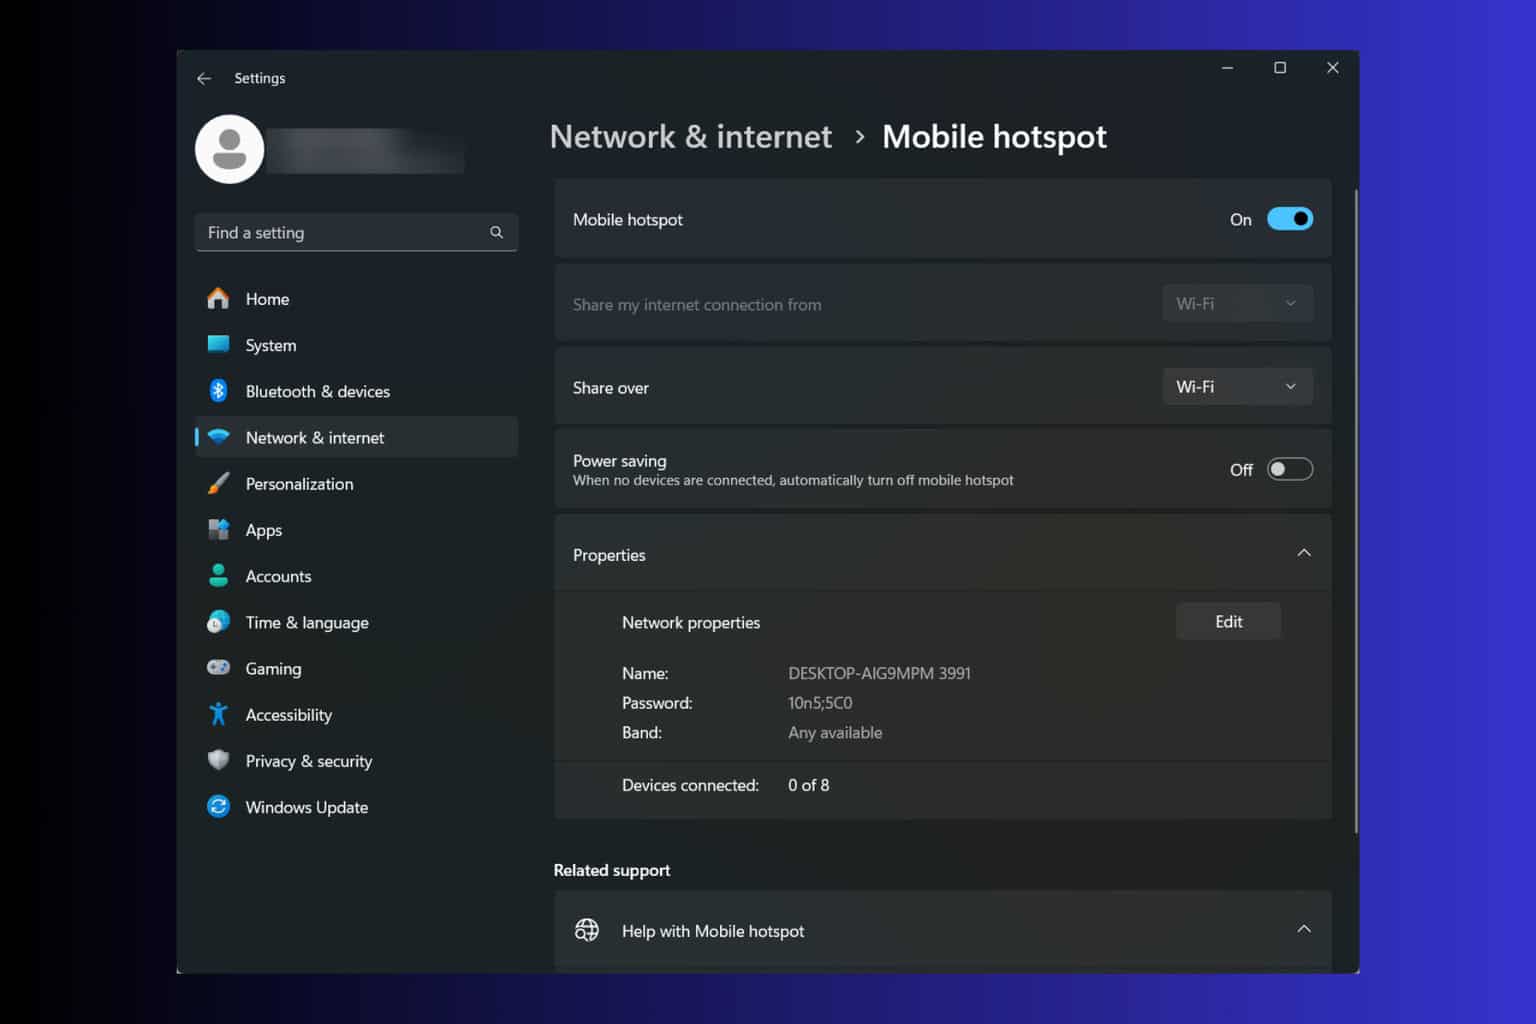Open the Home settings page
Viewport: 1536px width, 1024px height.
coord(357,299)
